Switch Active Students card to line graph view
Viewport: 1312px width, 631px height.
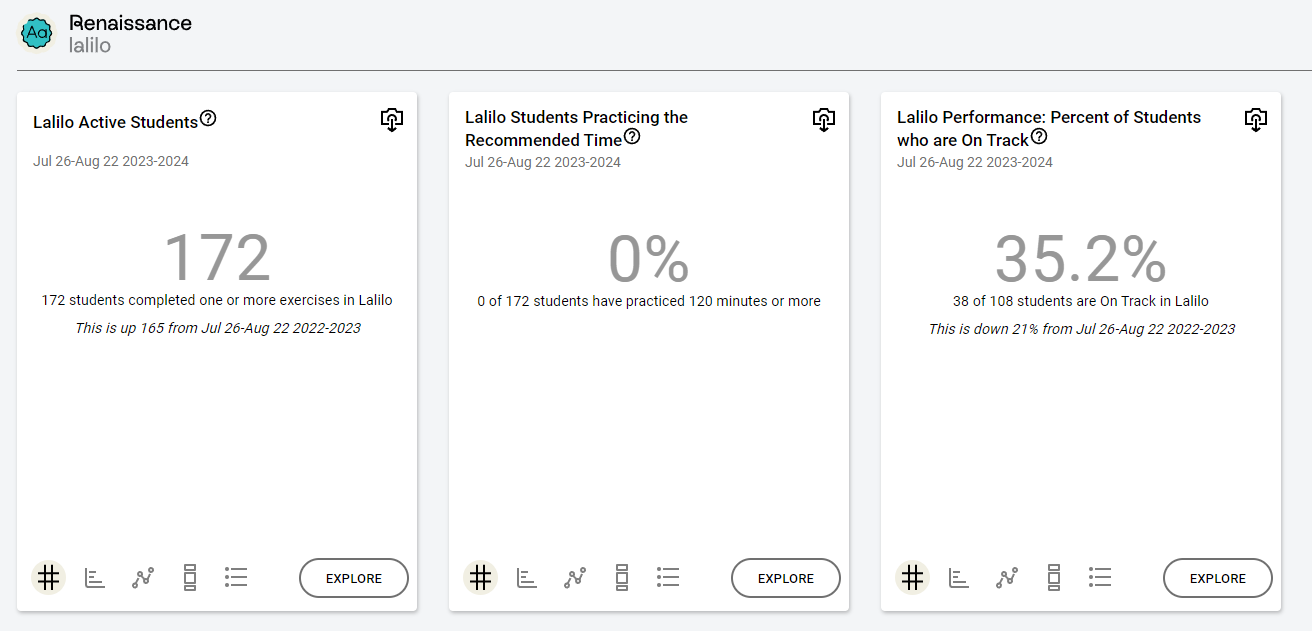(x=142, y=578)
